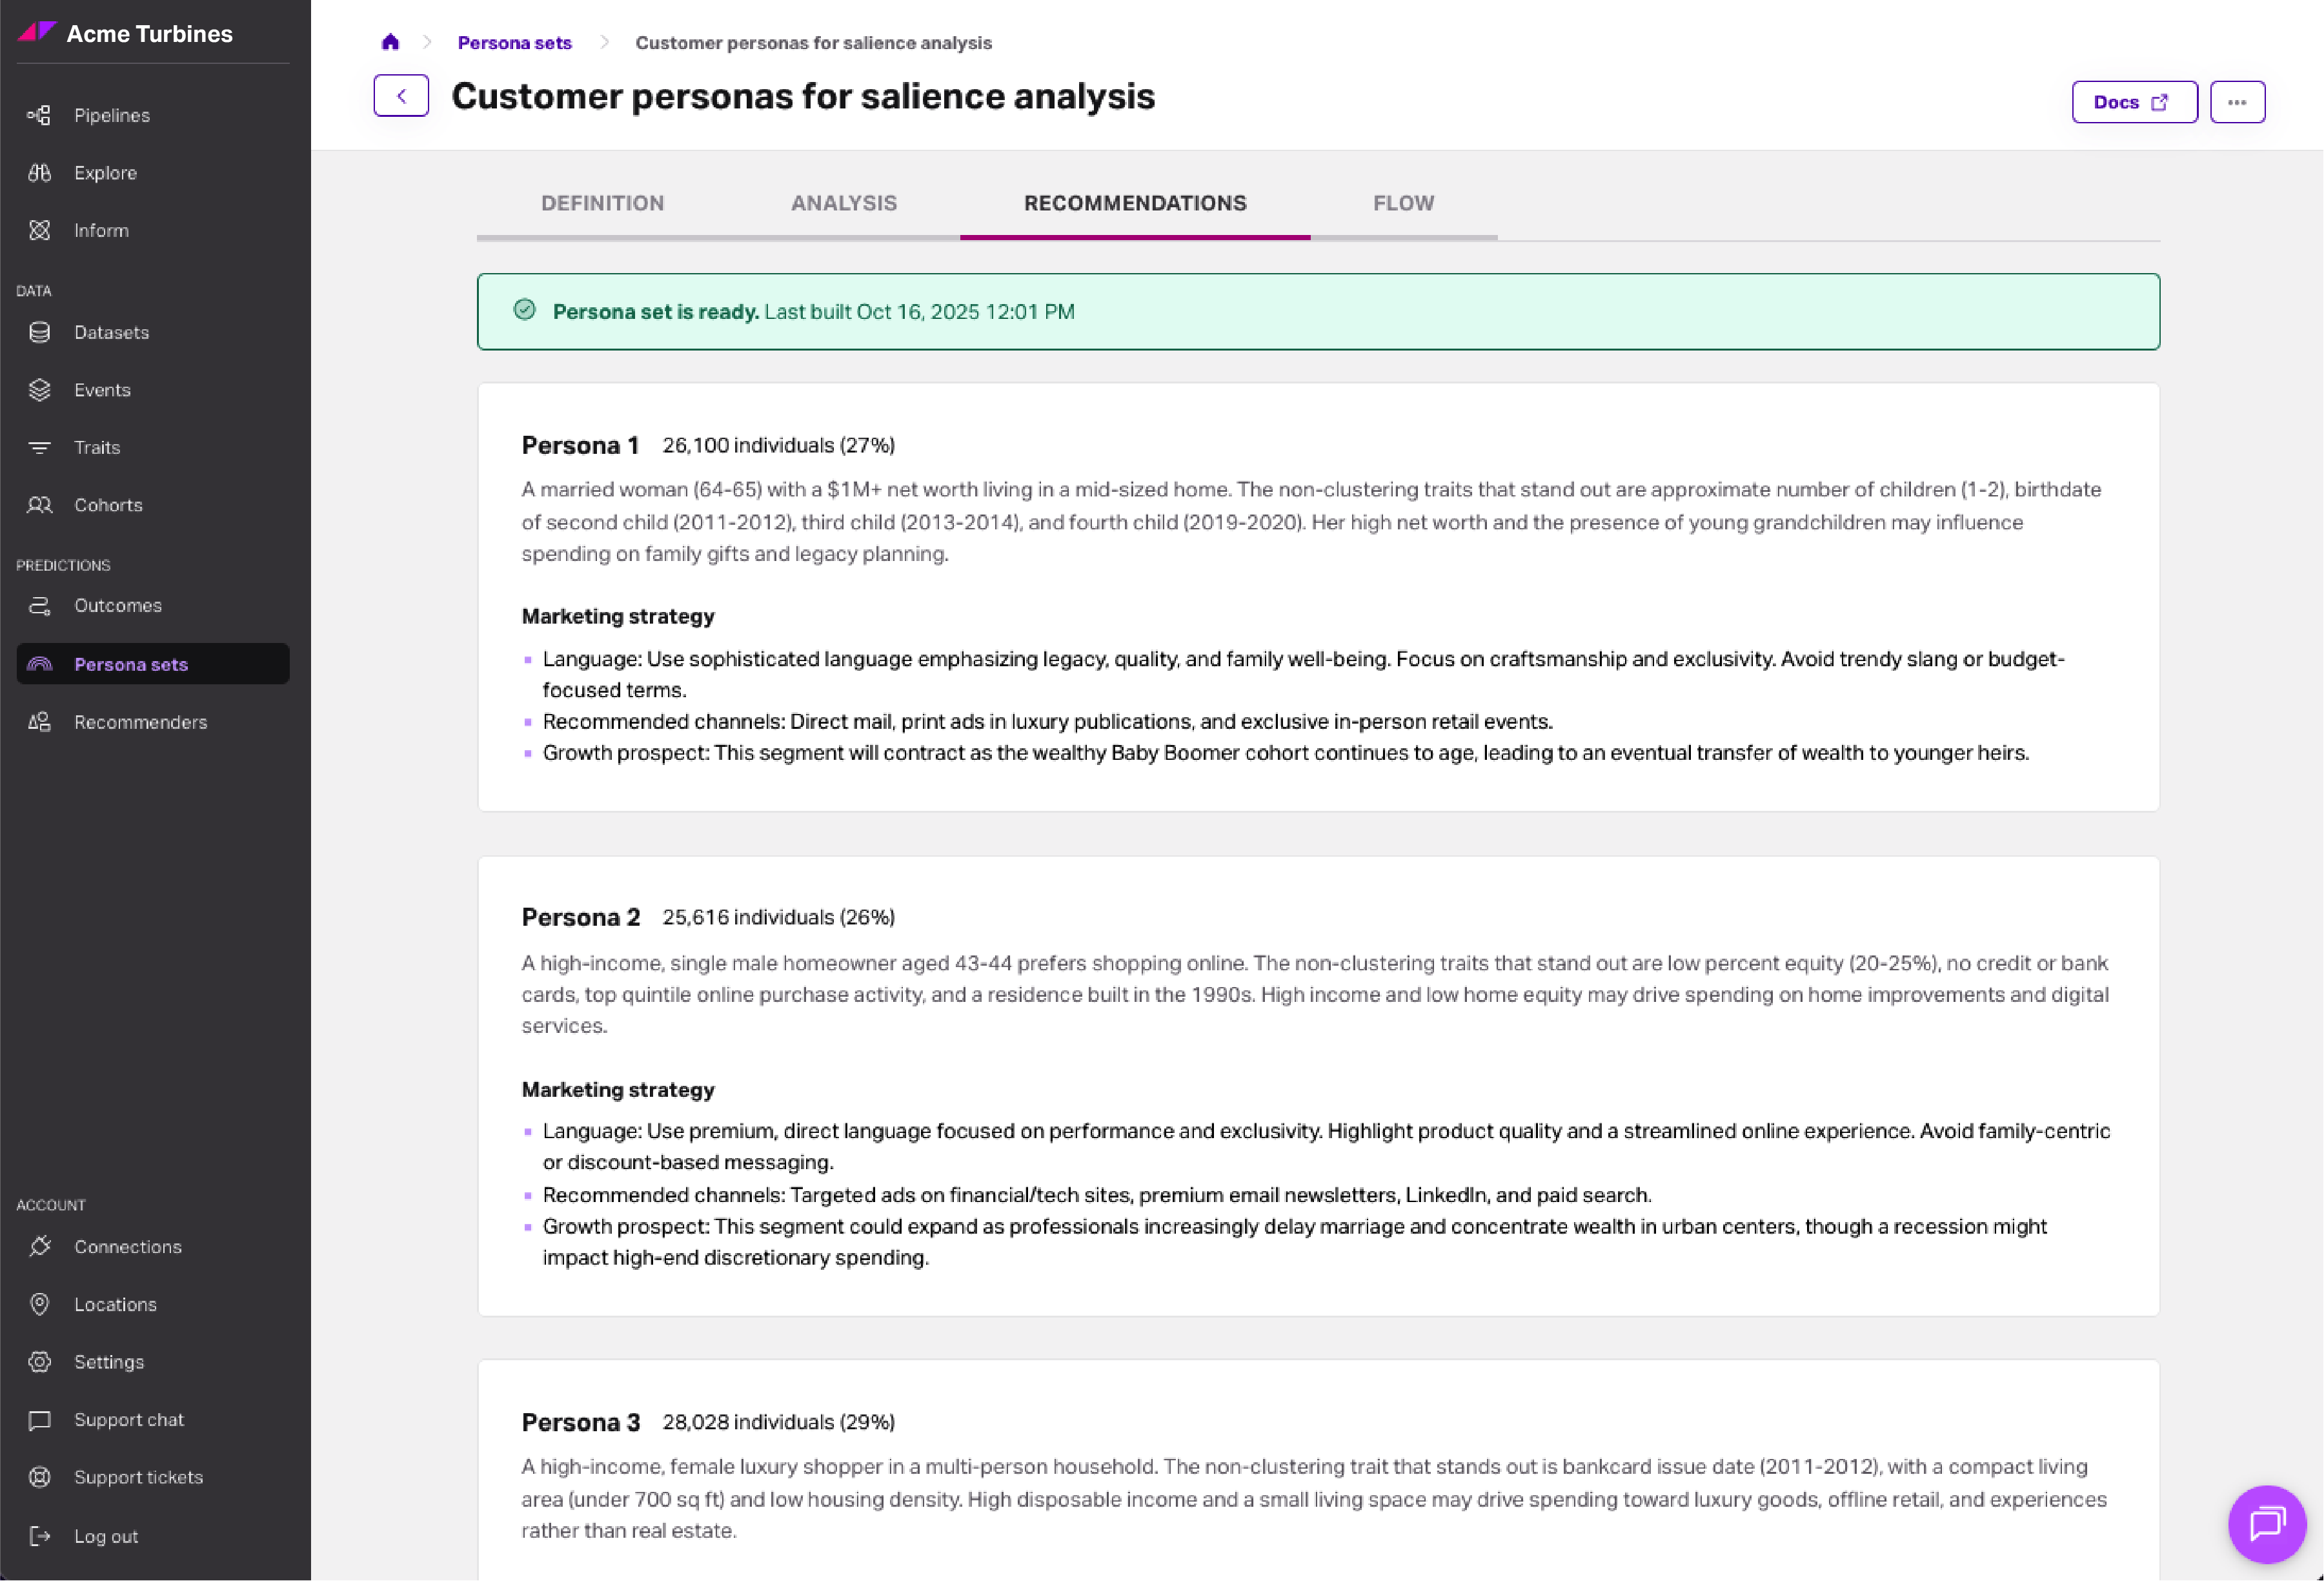
Task: Open Settings from the Account section
Action: 108,1362
